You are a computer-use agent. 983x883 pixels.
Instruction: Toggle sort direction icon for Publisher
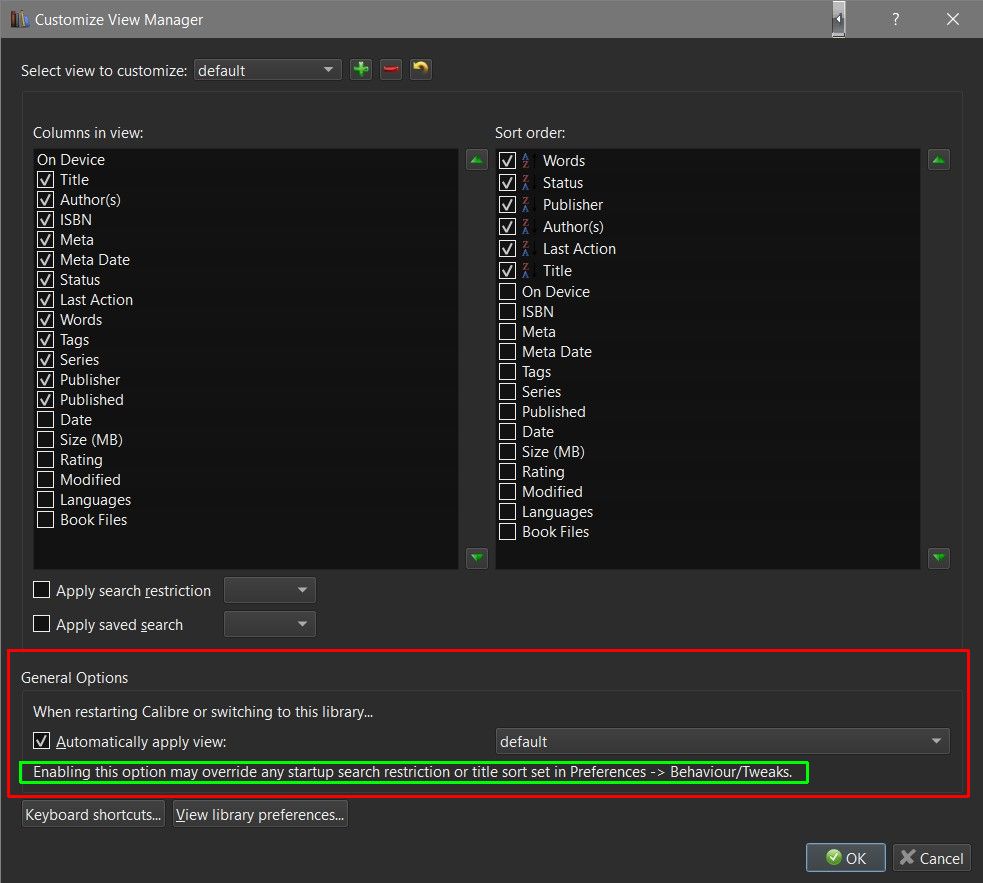(x=526, y=204)
